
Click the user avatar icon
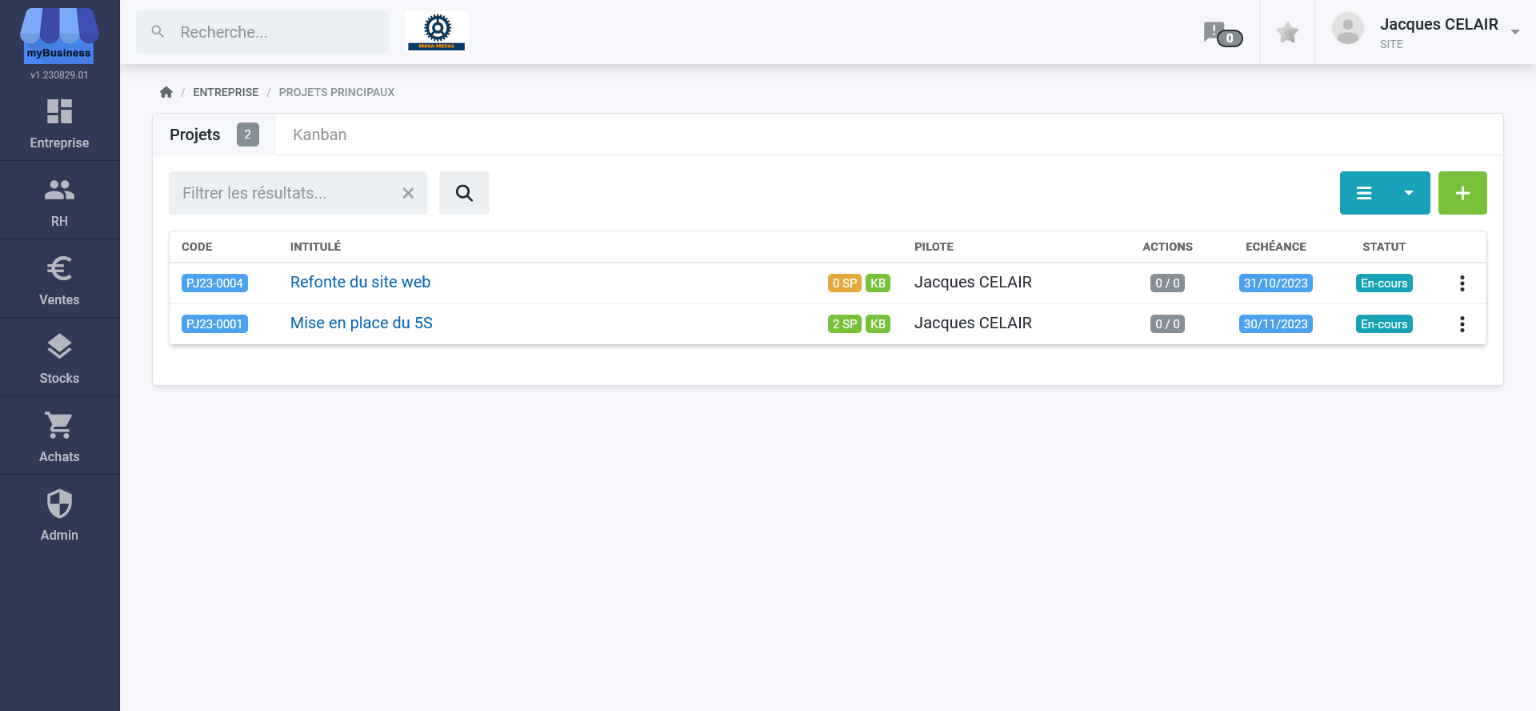[1348, 29]
